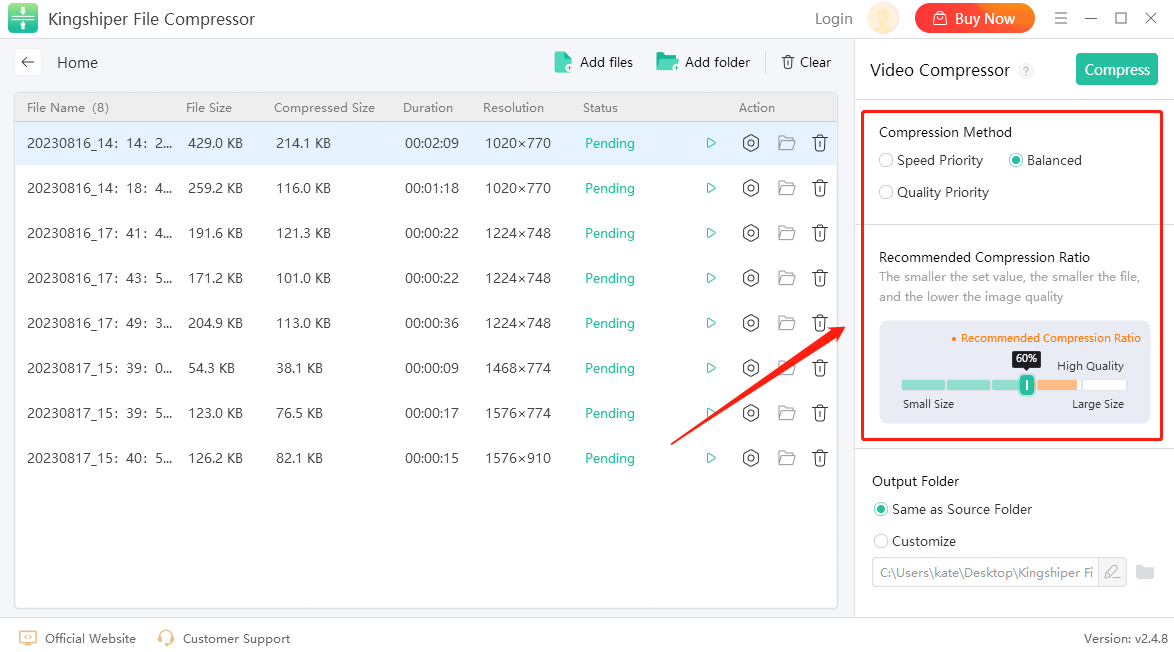
Task: Open settings for the 259.2 KB file
Action: pos(750,188)
